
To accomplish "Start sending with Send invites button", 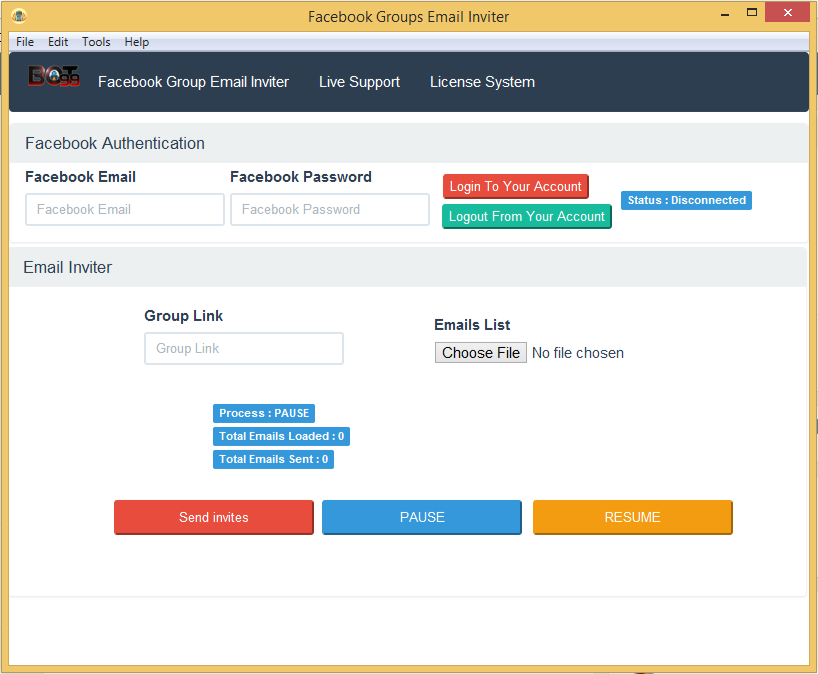I will pos(214,517).
